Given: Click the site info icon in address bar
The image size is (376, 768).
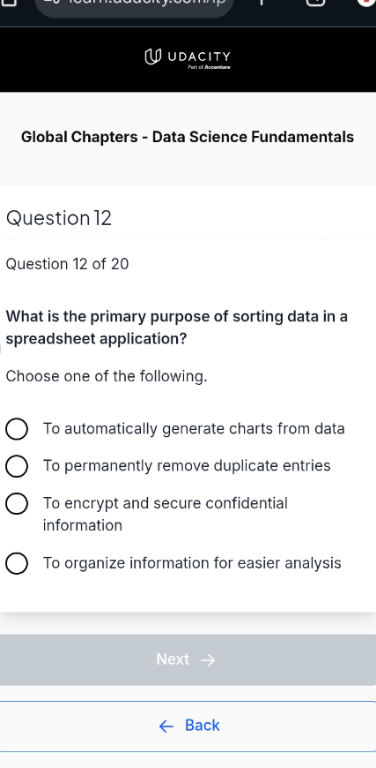Looking at the screenshot, I should 53,2.
